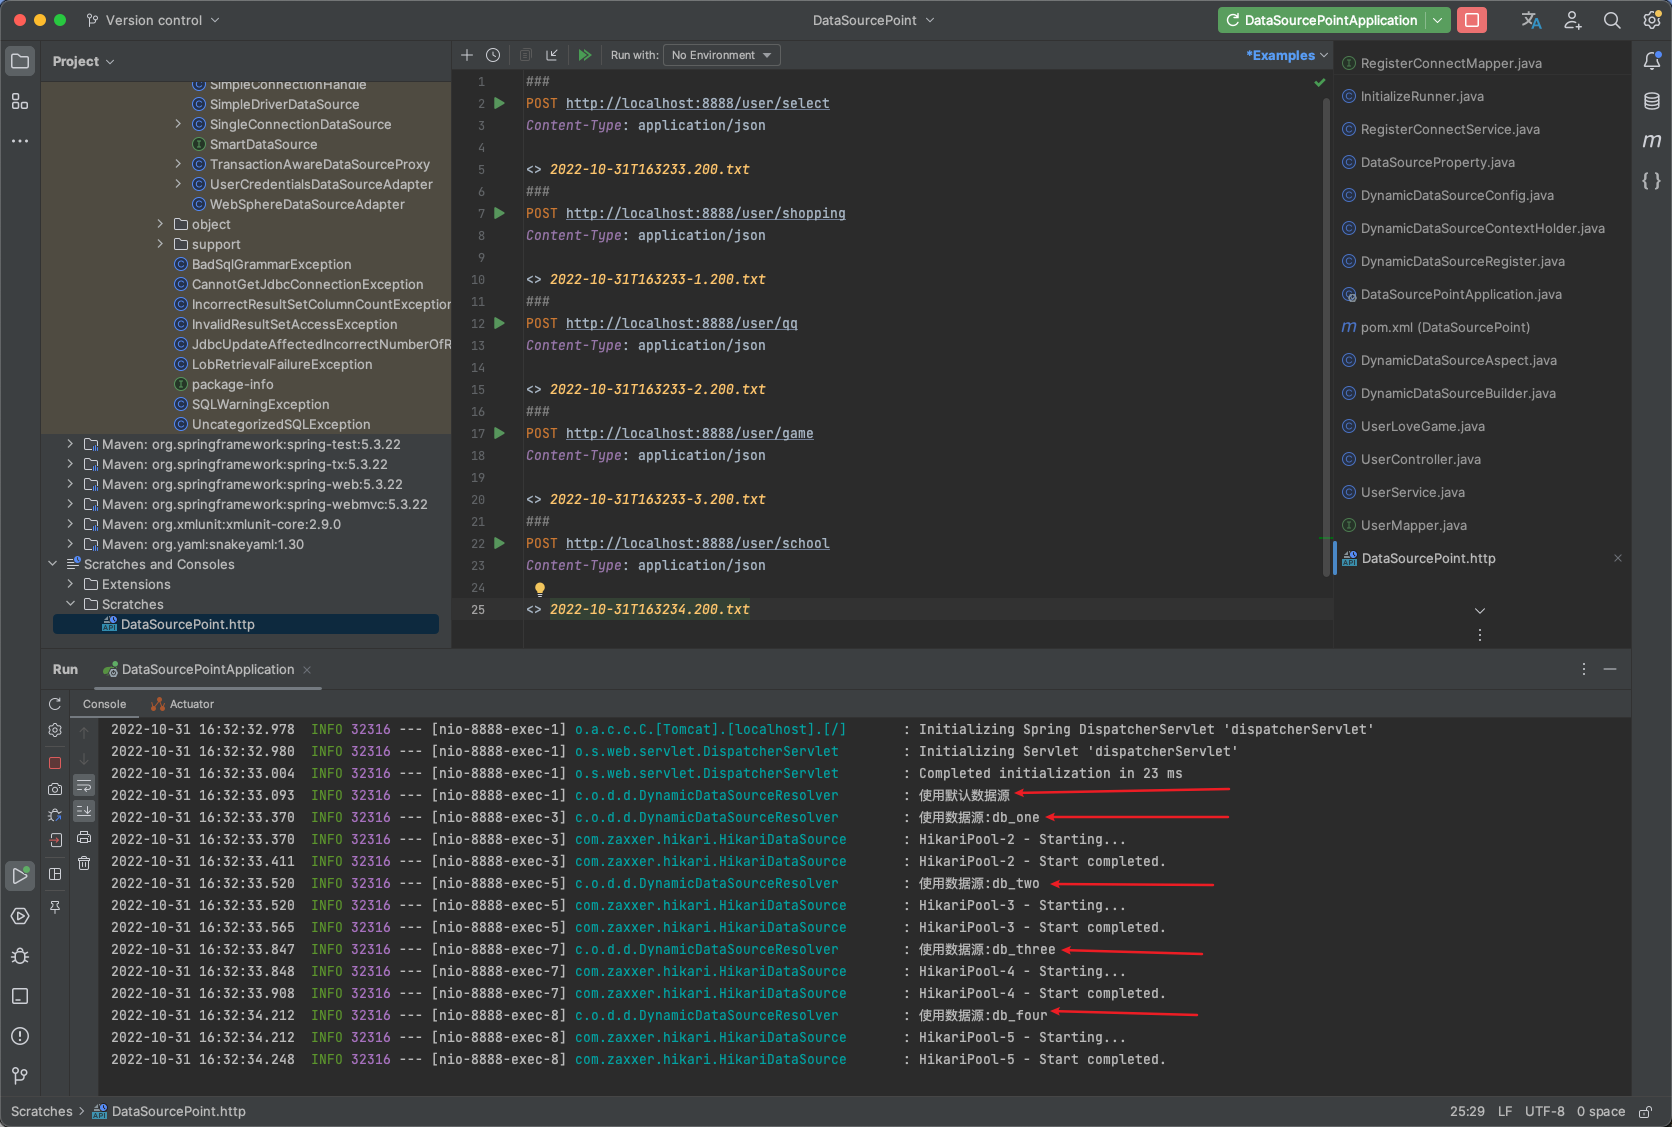Click the Run tool window icon in left sidebar

click(x=20, y=876)
